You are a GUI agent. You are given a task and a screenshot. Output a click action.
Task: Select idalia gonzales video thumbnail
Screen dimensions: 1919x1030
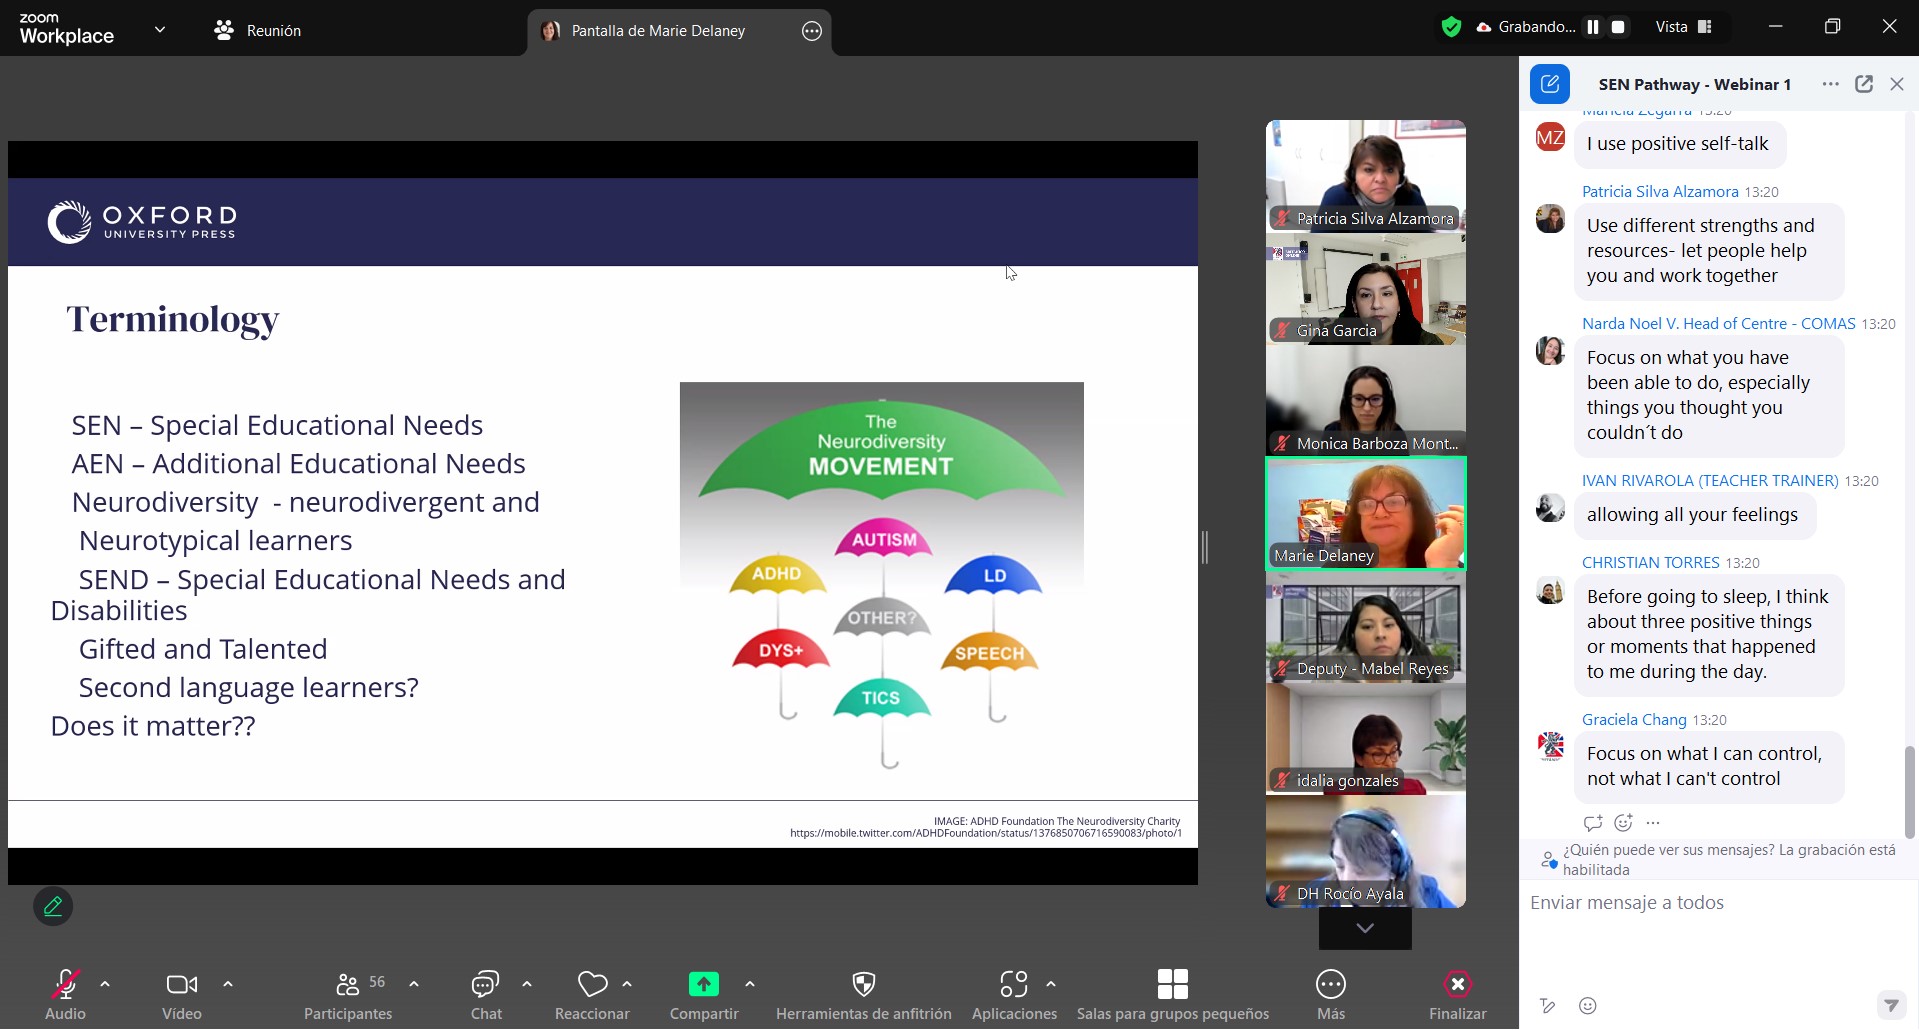tap(1366, 739)
